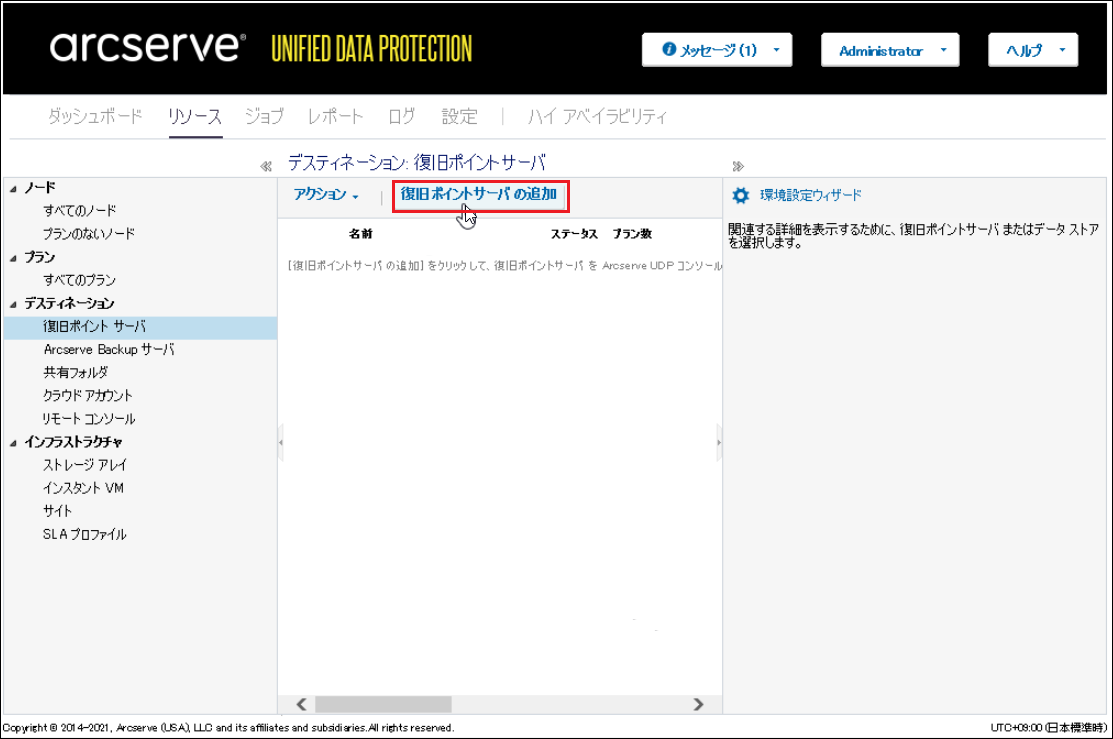
Task: Click the environment settings wizard gear icon
Action: click(740, 195)
